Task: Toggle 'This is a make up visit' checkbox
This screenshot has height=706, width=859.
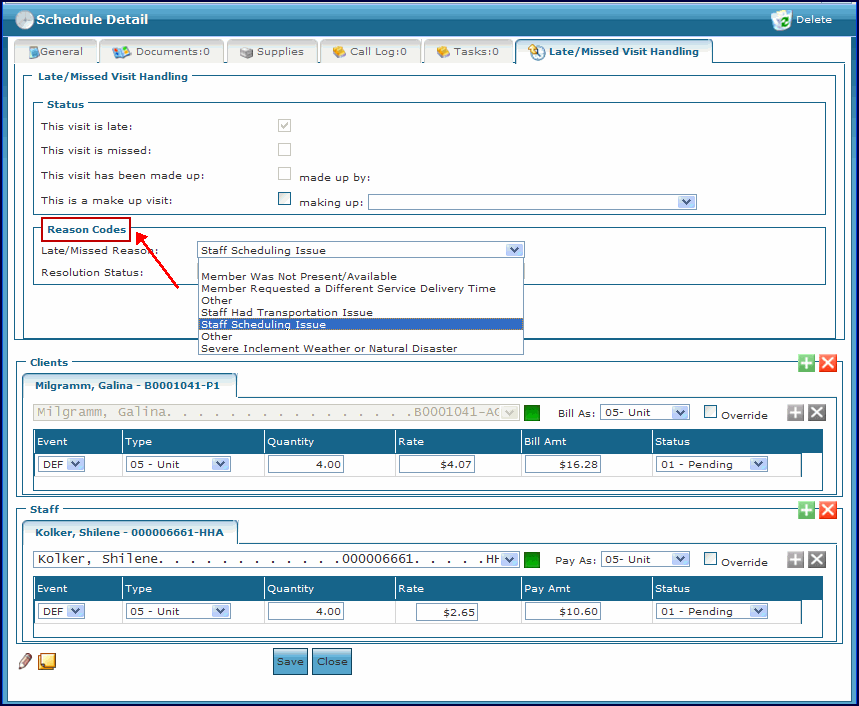Action: (x=285, y=199)
